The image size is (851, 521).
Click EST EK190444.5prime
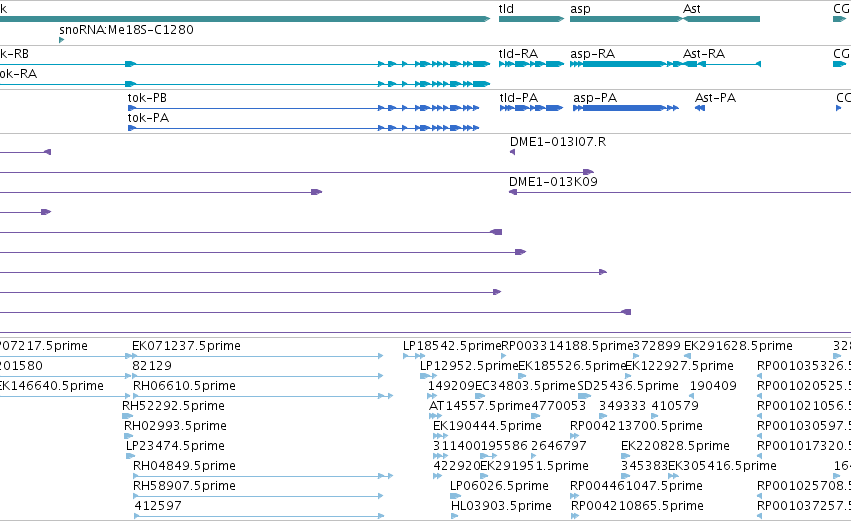click(487, 426)
